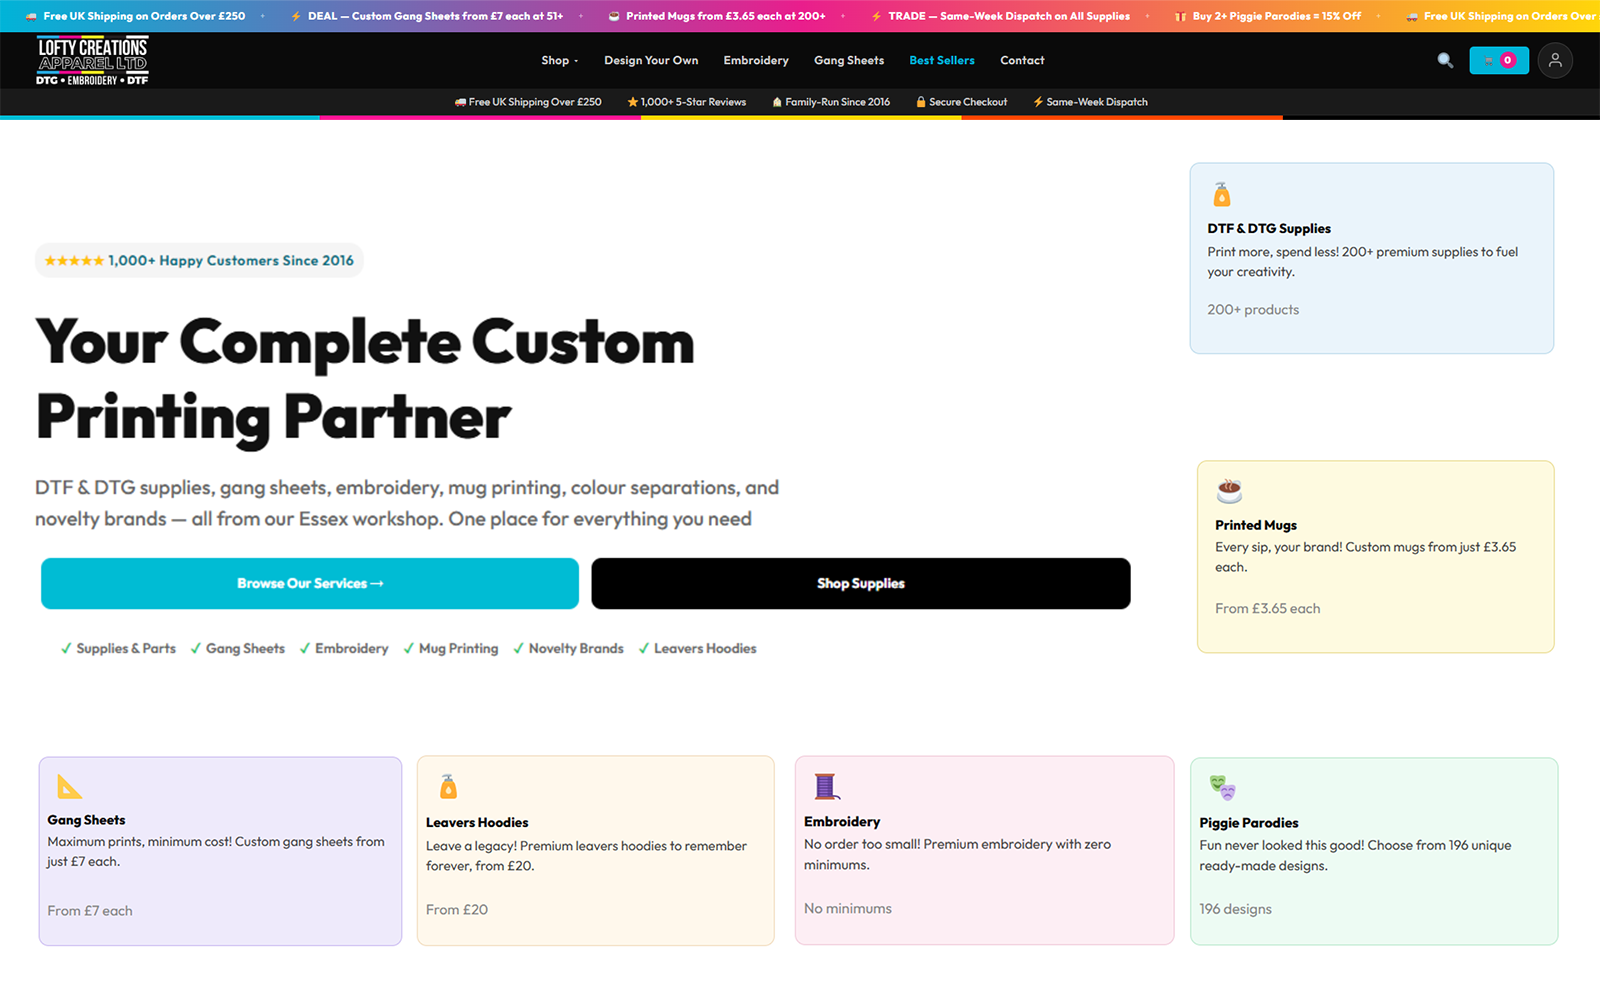Click the Browse Our Services button

pos(310,583)
